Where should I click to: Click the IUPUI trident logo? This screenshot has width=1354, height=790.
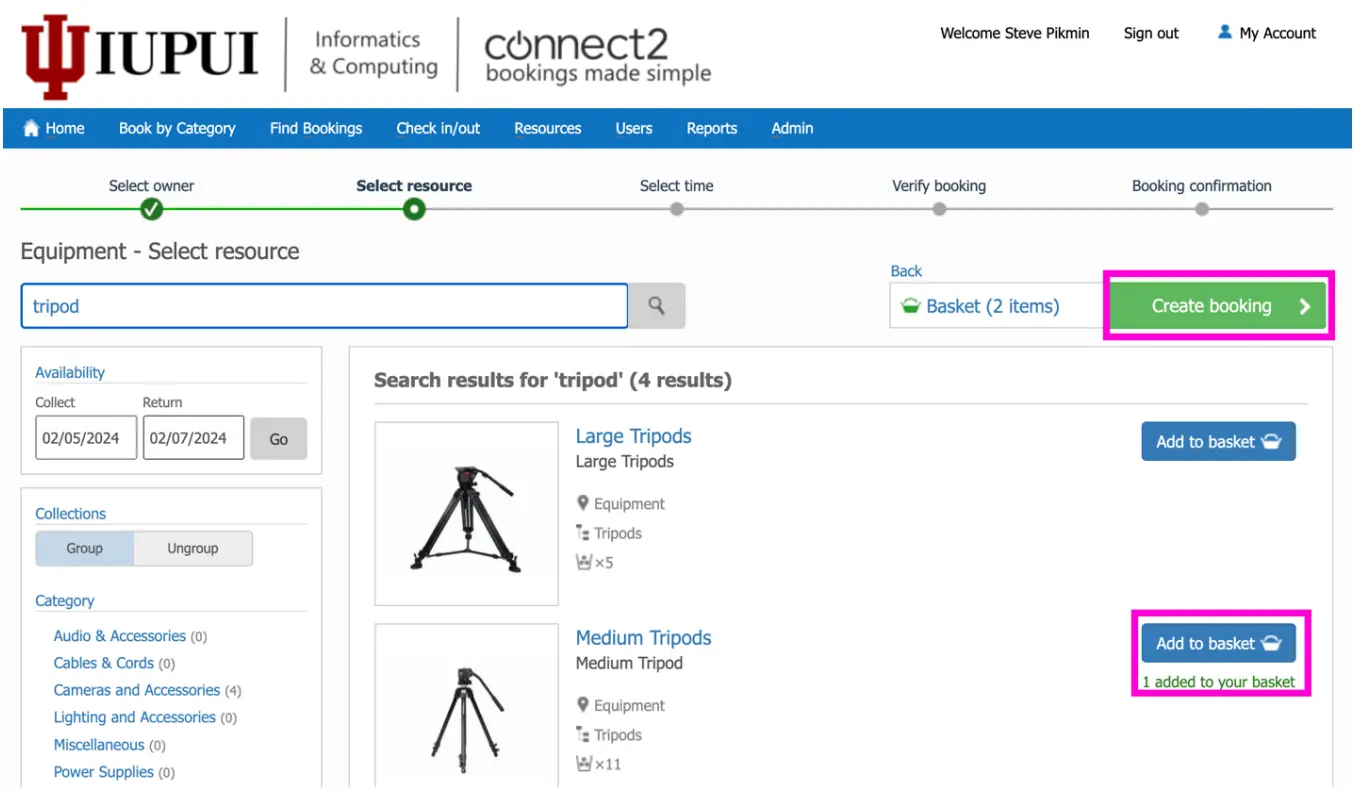point(54,56)
